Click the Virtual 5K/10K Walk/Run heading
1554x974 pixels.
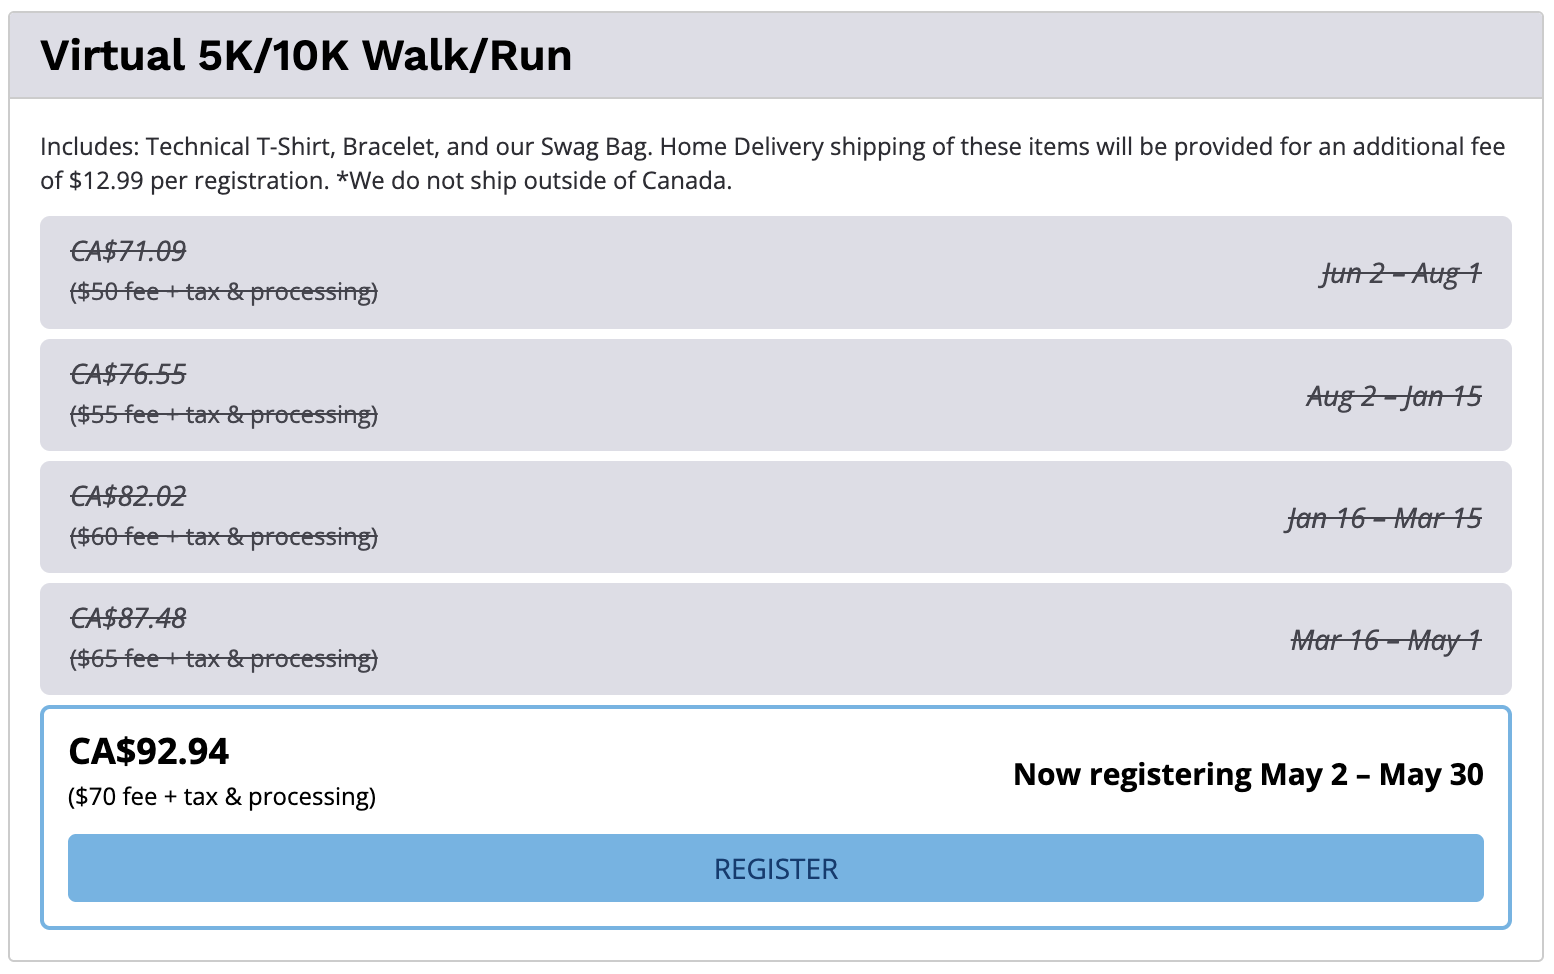pyautogui.click(x=306, y=55)
